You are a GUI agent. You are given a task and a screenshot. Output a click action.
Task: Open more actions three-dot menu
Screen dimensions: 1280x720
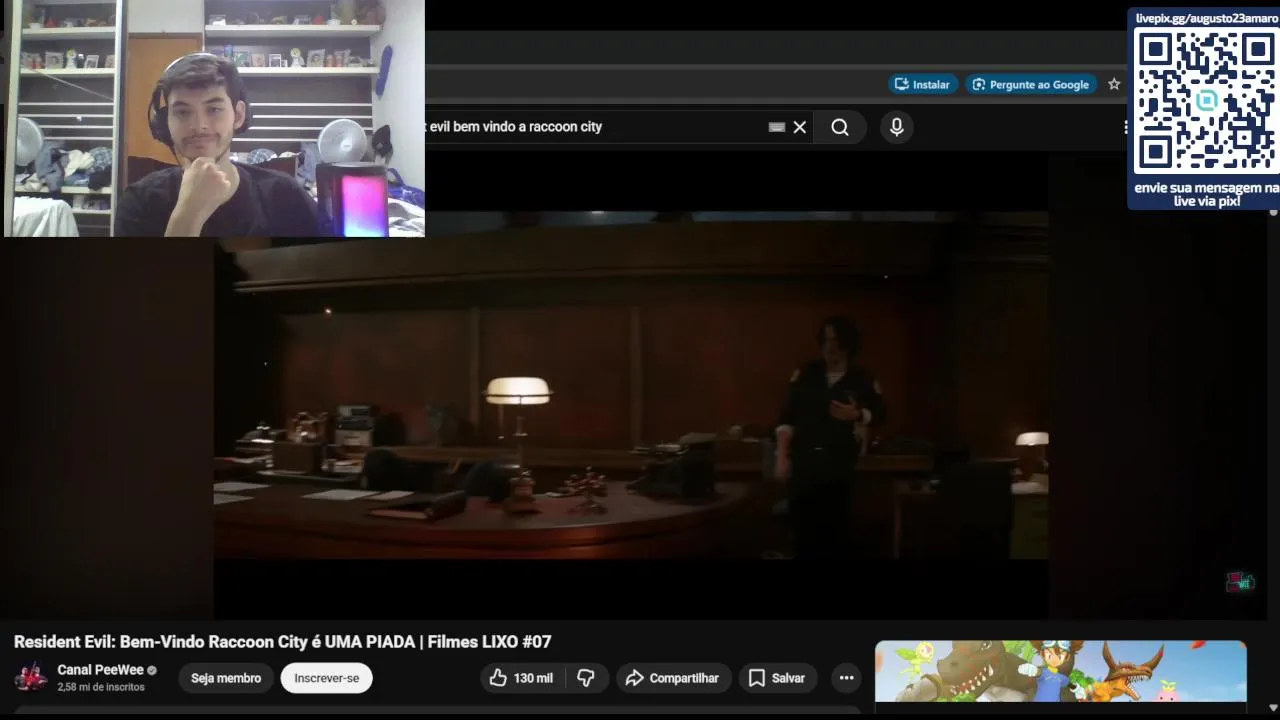pyautogui.click(x=846, y=678)
